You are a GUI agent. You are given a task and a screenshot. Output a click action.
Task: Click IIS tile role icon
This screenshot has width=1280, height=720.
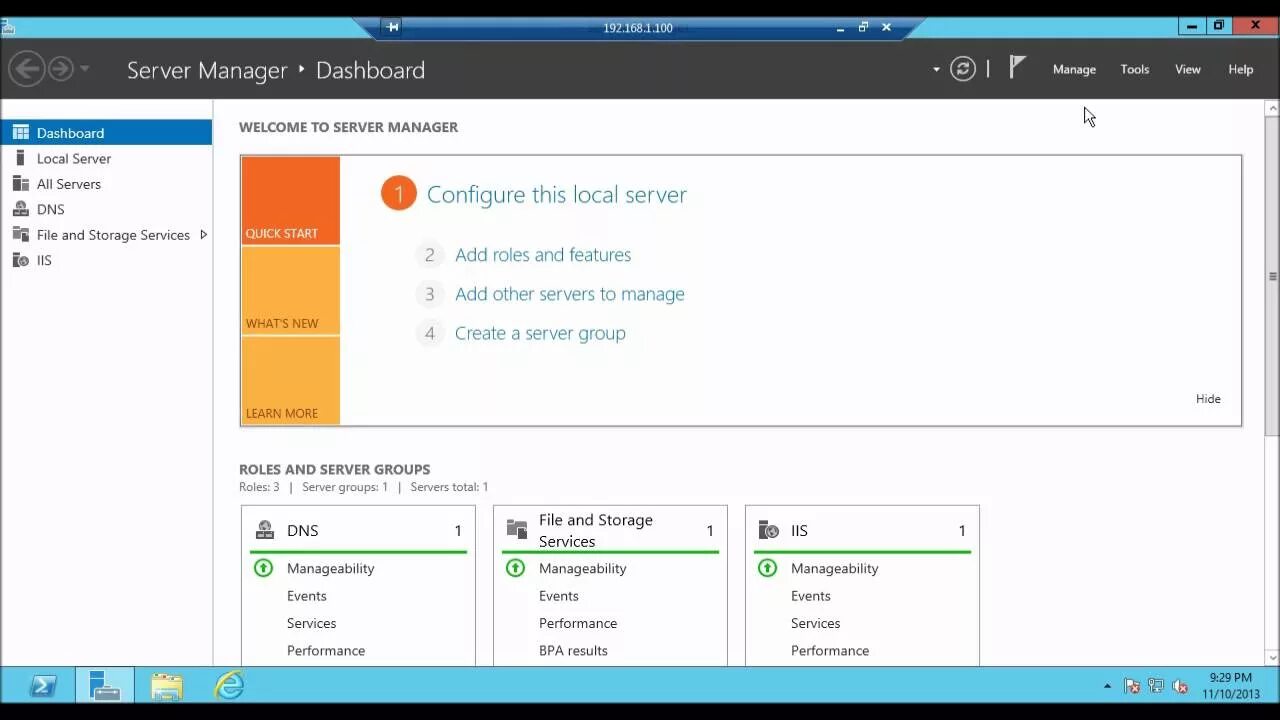[769, 530]
